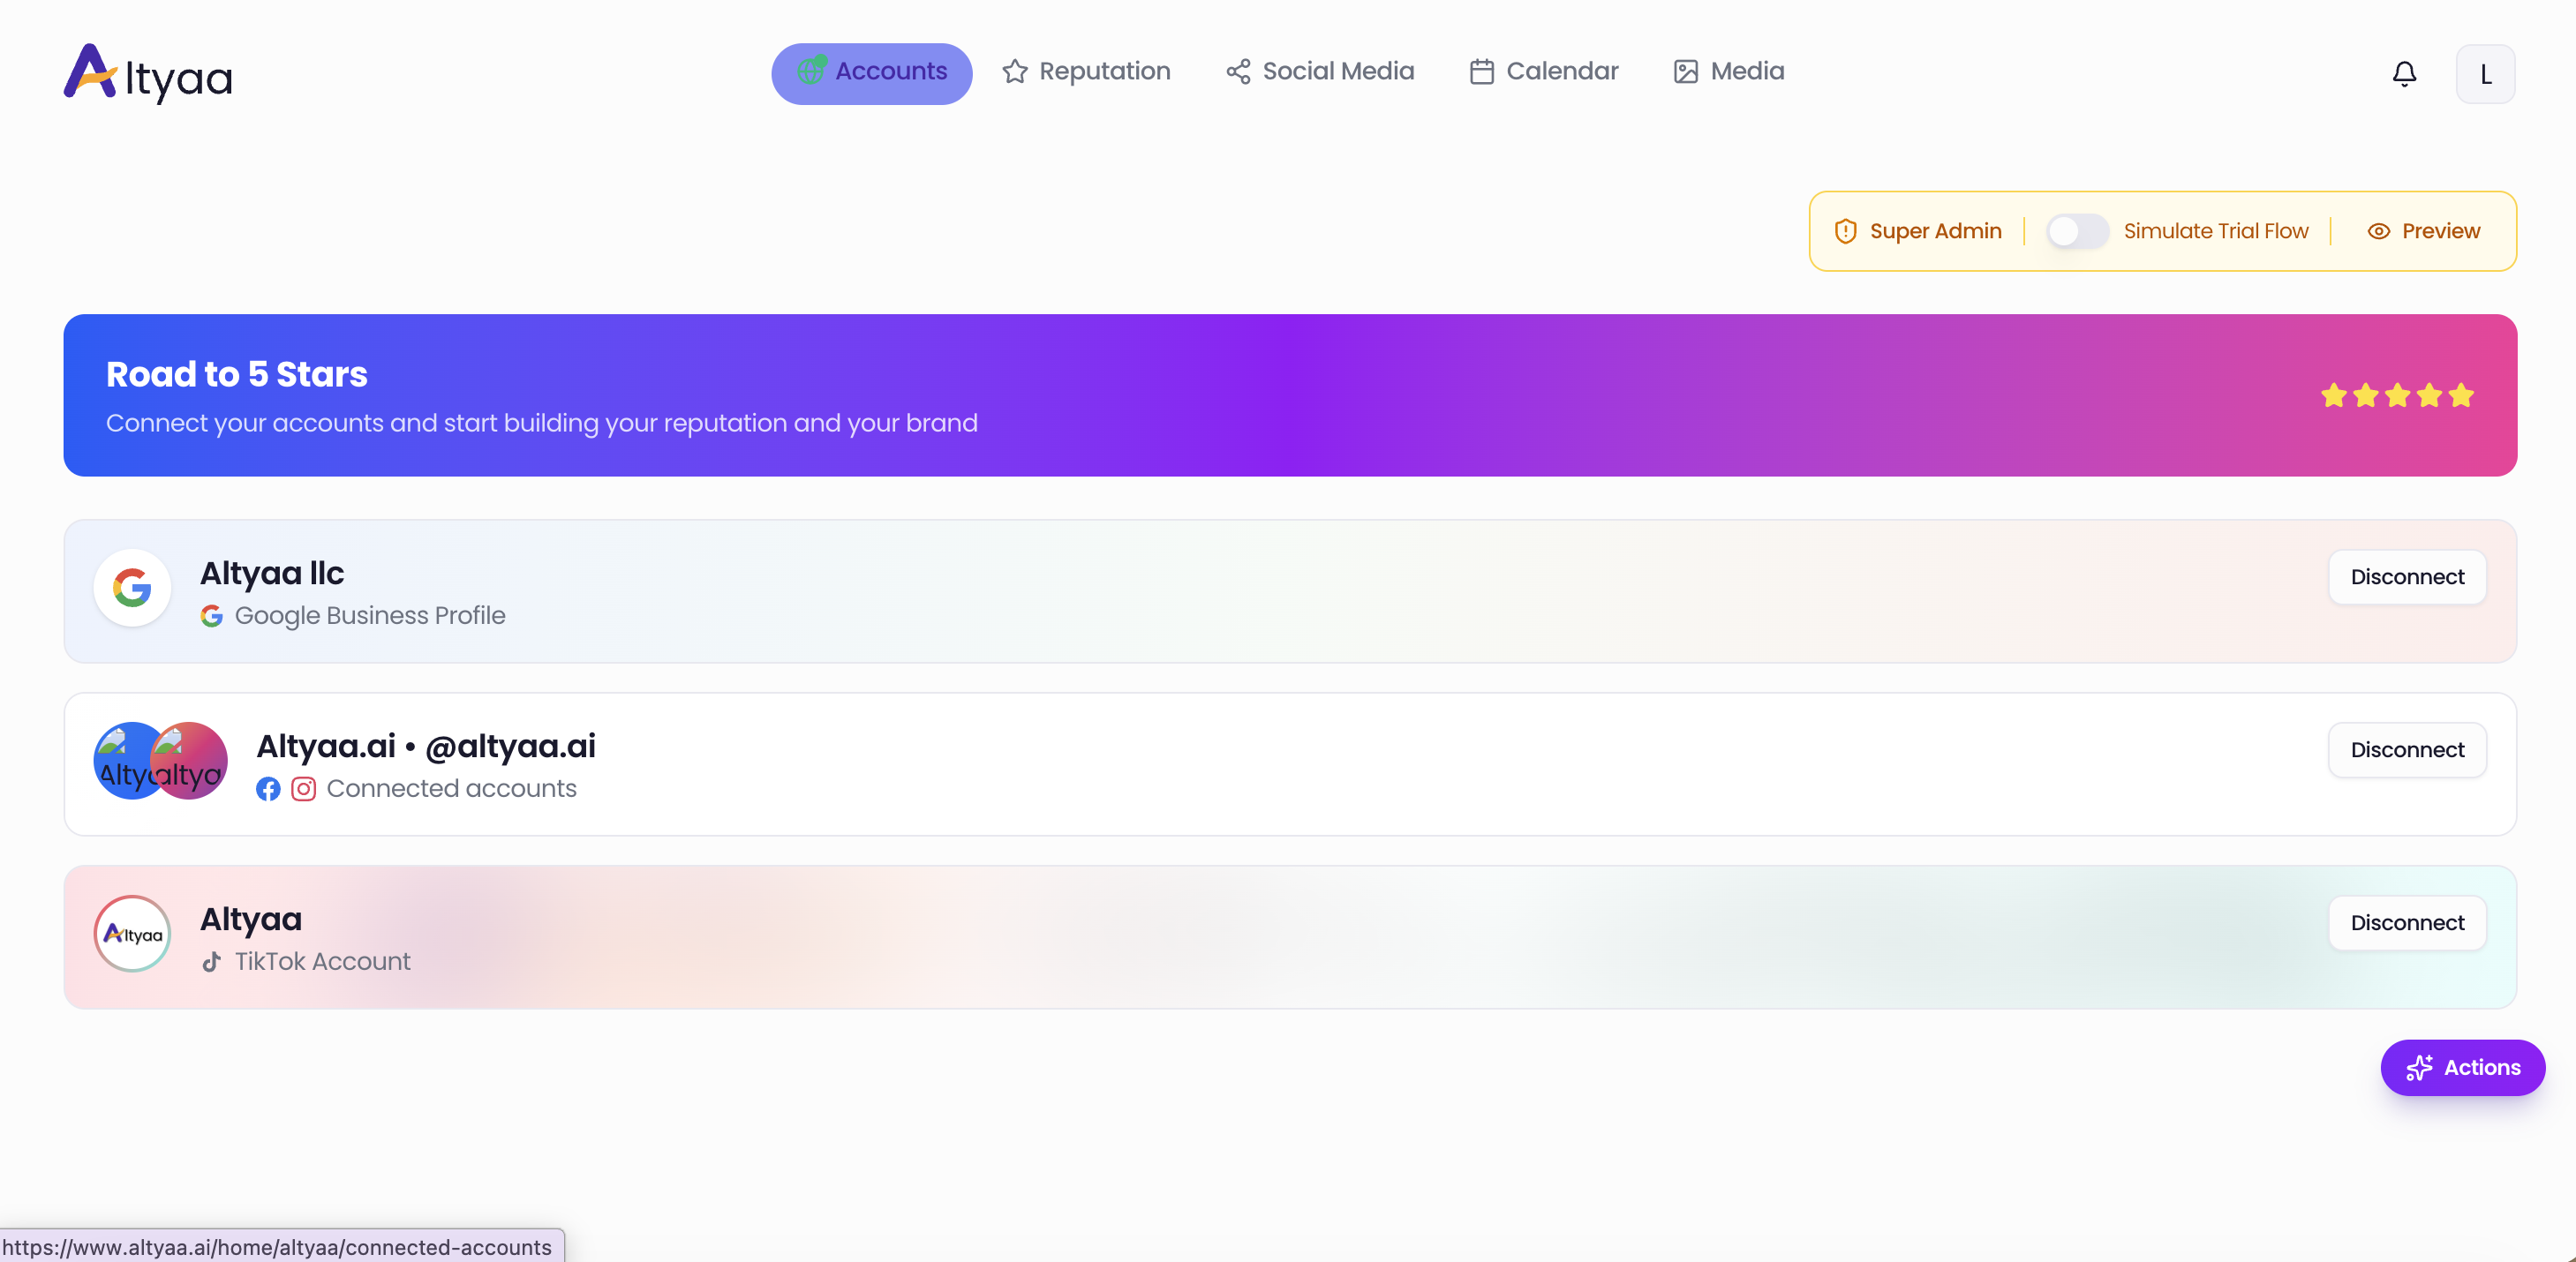Screen dimensions: 2576x1262
Task: Select the Accounts tab
Action: [x=871, y=72]
